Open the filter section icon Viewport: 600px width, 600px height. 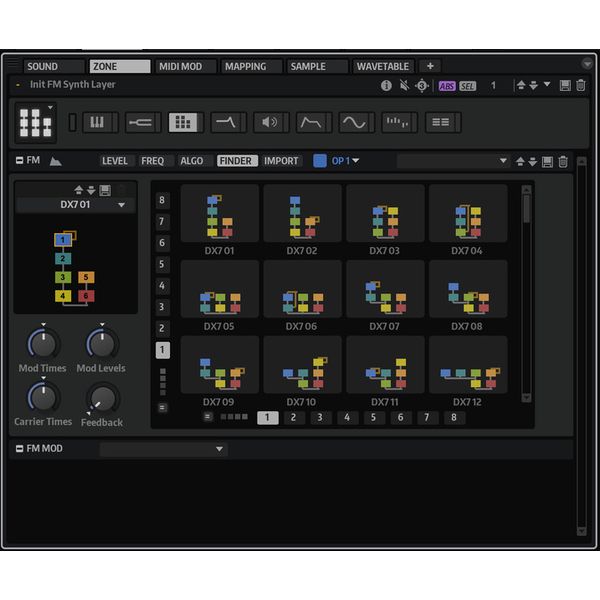(x=227, y=122)
